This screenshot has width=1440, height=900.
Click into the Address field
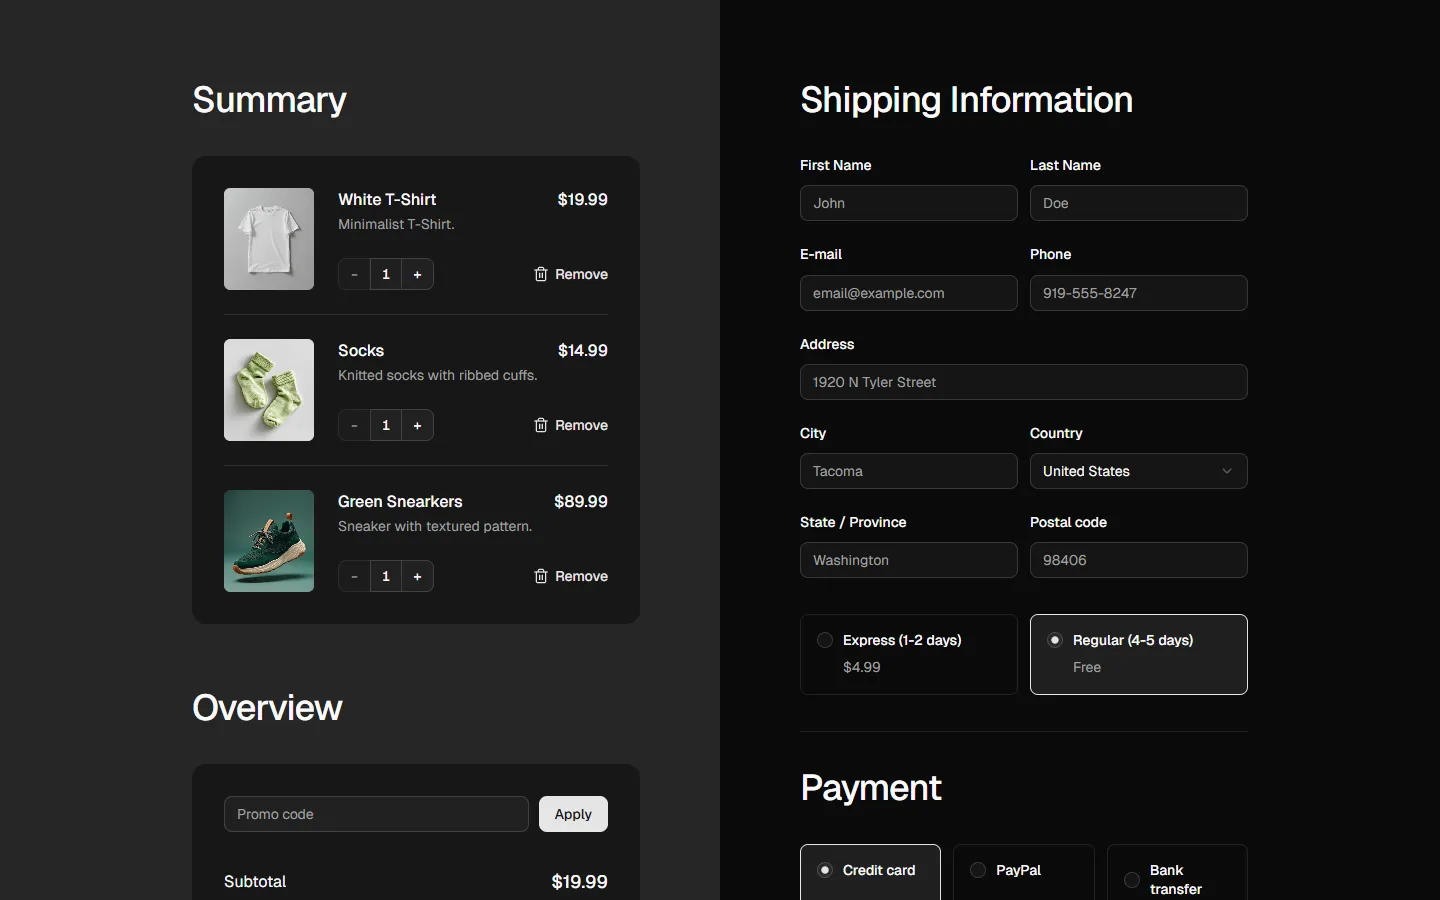[x=1023, y=382]
